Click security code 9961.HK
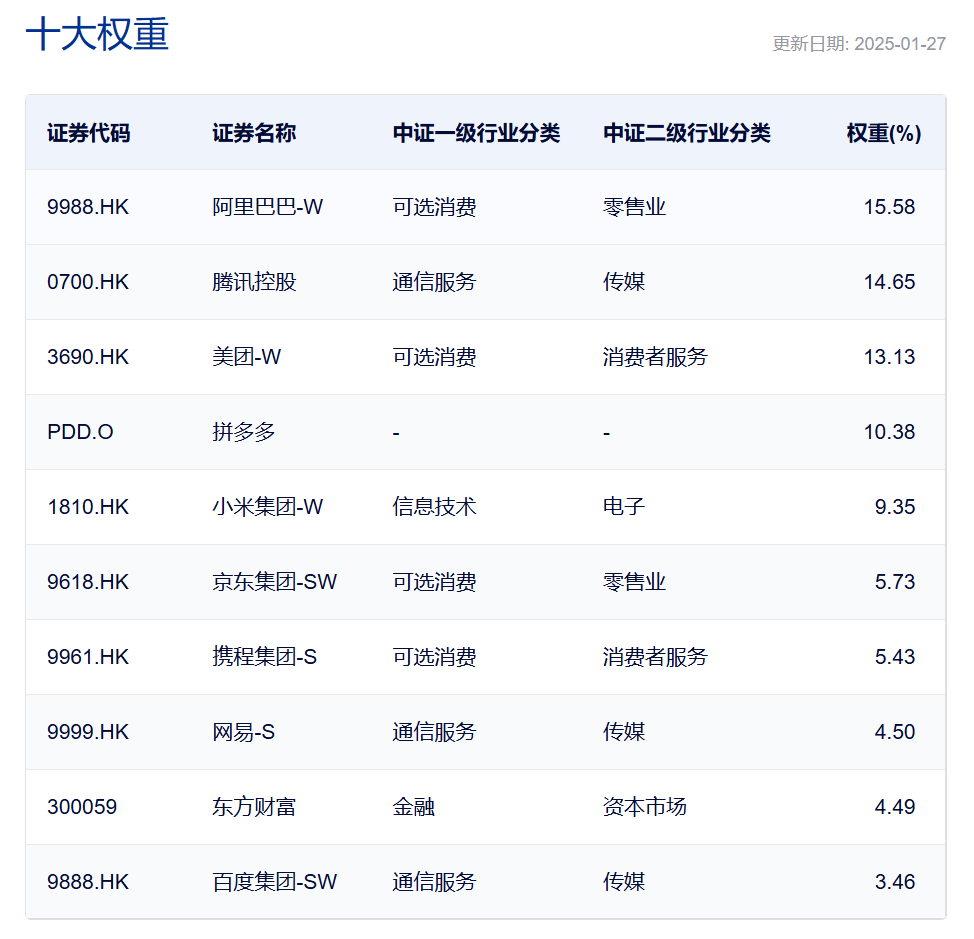 tap(88, 657)
